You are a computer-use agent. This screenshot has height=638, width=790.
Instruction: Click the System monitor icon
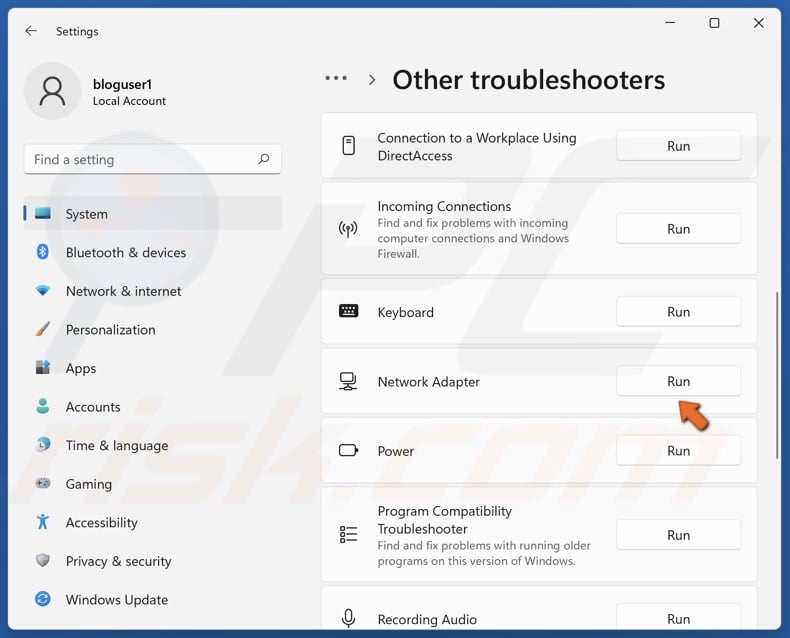[x=43, y=214]
